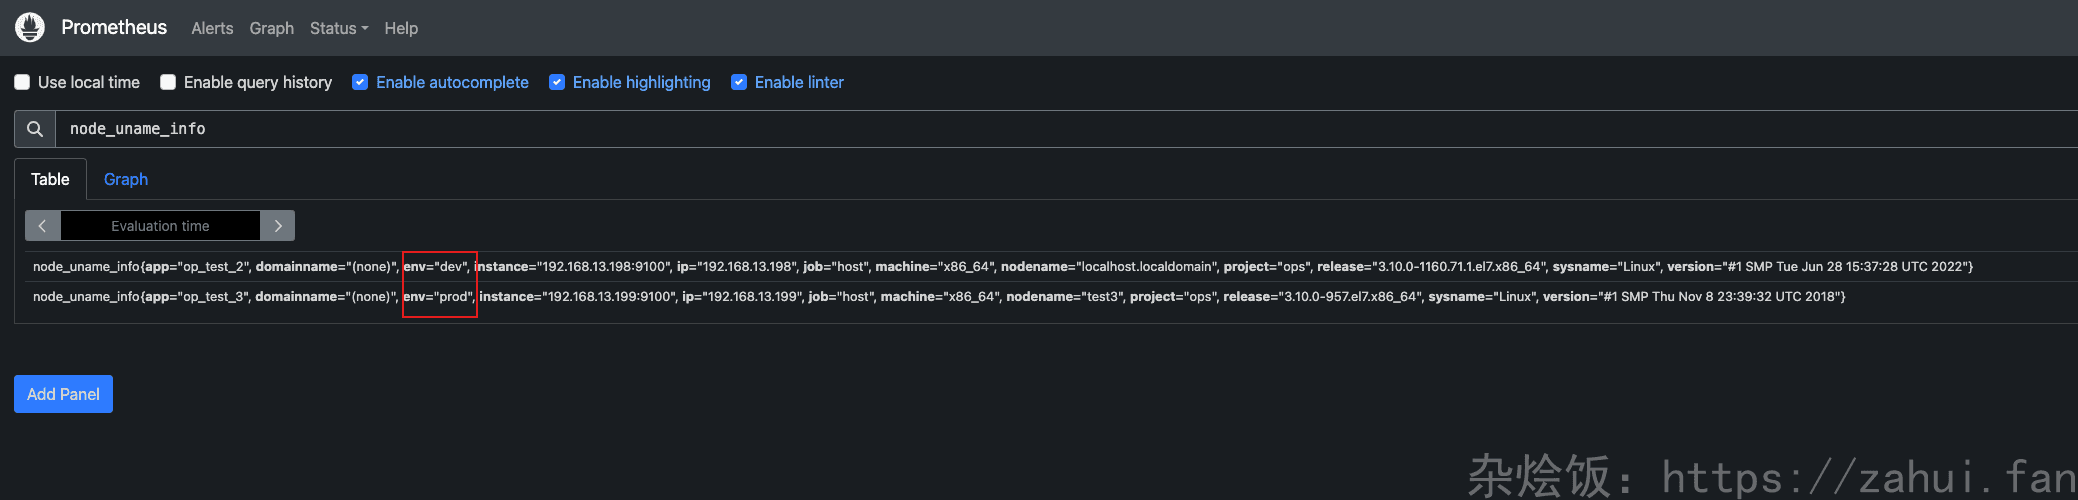Open the Alerts page from navbar
This screenshot has width=2078, height=500.
(212, 28)
